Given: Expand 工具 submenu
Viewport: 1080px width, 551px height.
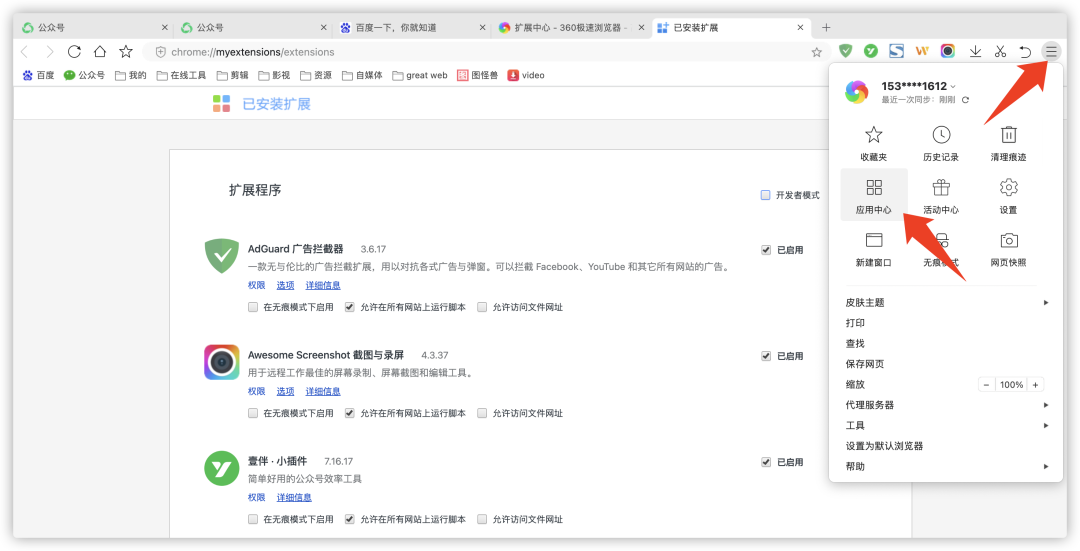Looking at the screenshot, I should (946, 426).
